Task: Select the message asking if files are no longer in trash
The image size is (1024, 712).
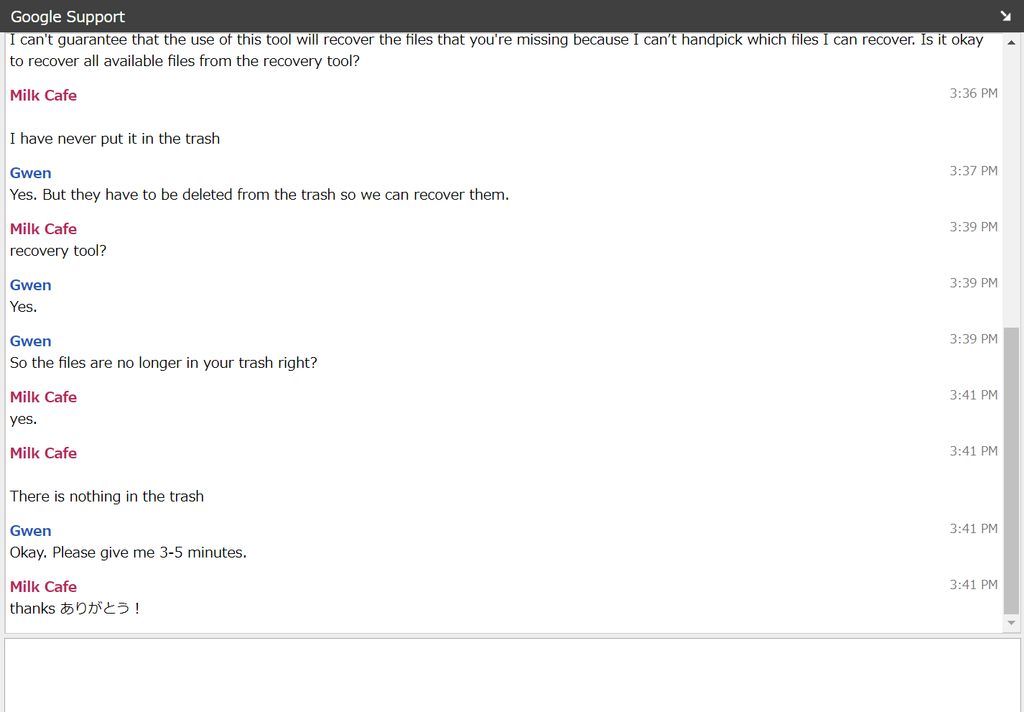Action: (x=163, y=363)
